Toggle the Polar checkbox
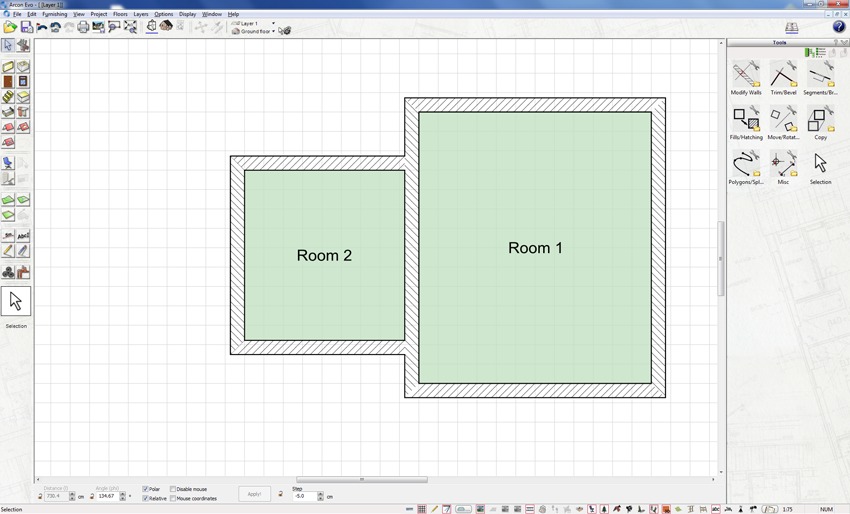Viewport: 850px width, 514px height. tap(145, 489)
